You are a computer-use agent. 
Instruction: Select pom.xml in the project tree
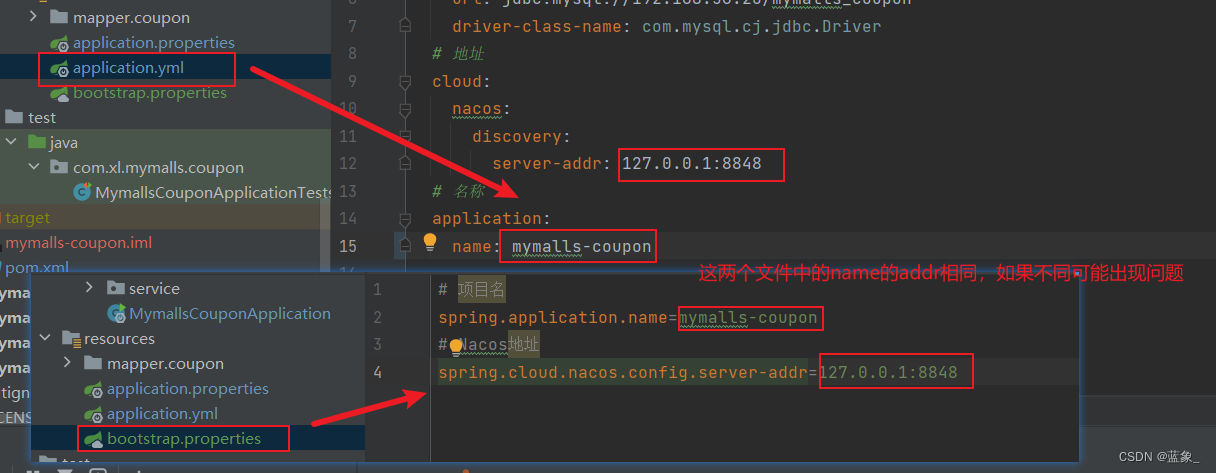point(36,267)
